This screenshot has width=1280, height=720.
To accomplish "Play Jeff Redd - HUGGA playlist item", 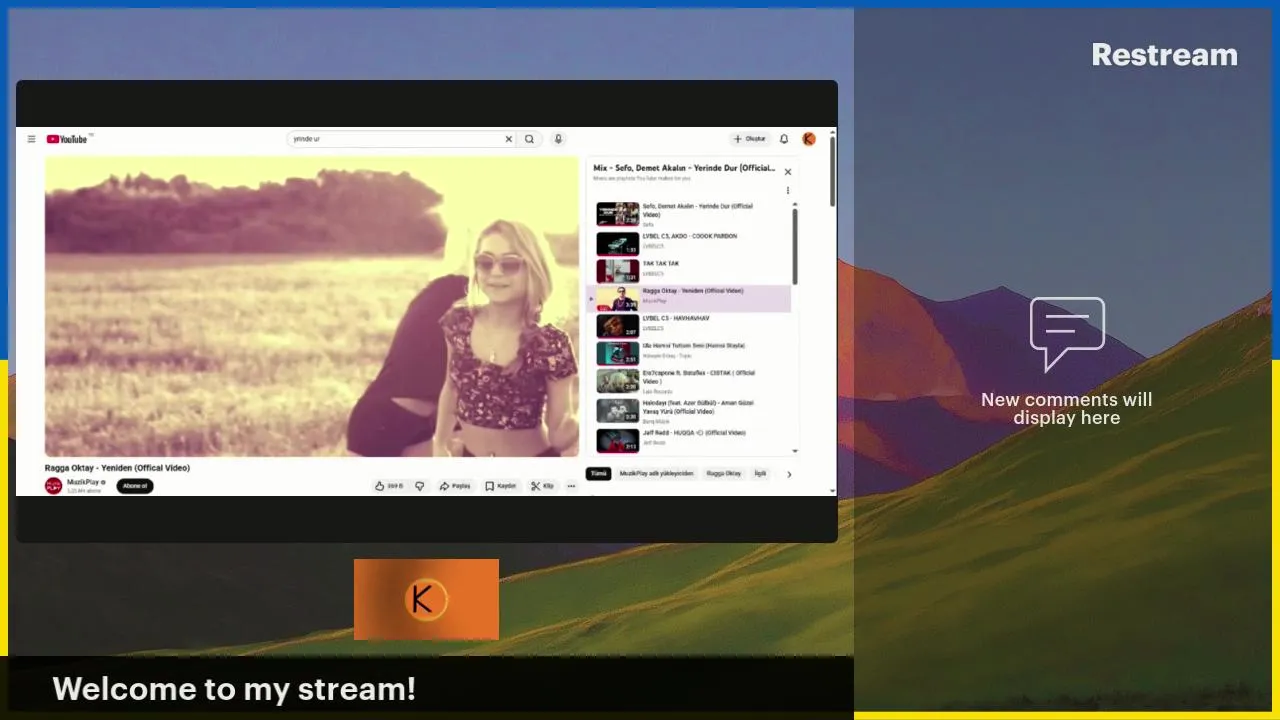I will click(690, 439).
